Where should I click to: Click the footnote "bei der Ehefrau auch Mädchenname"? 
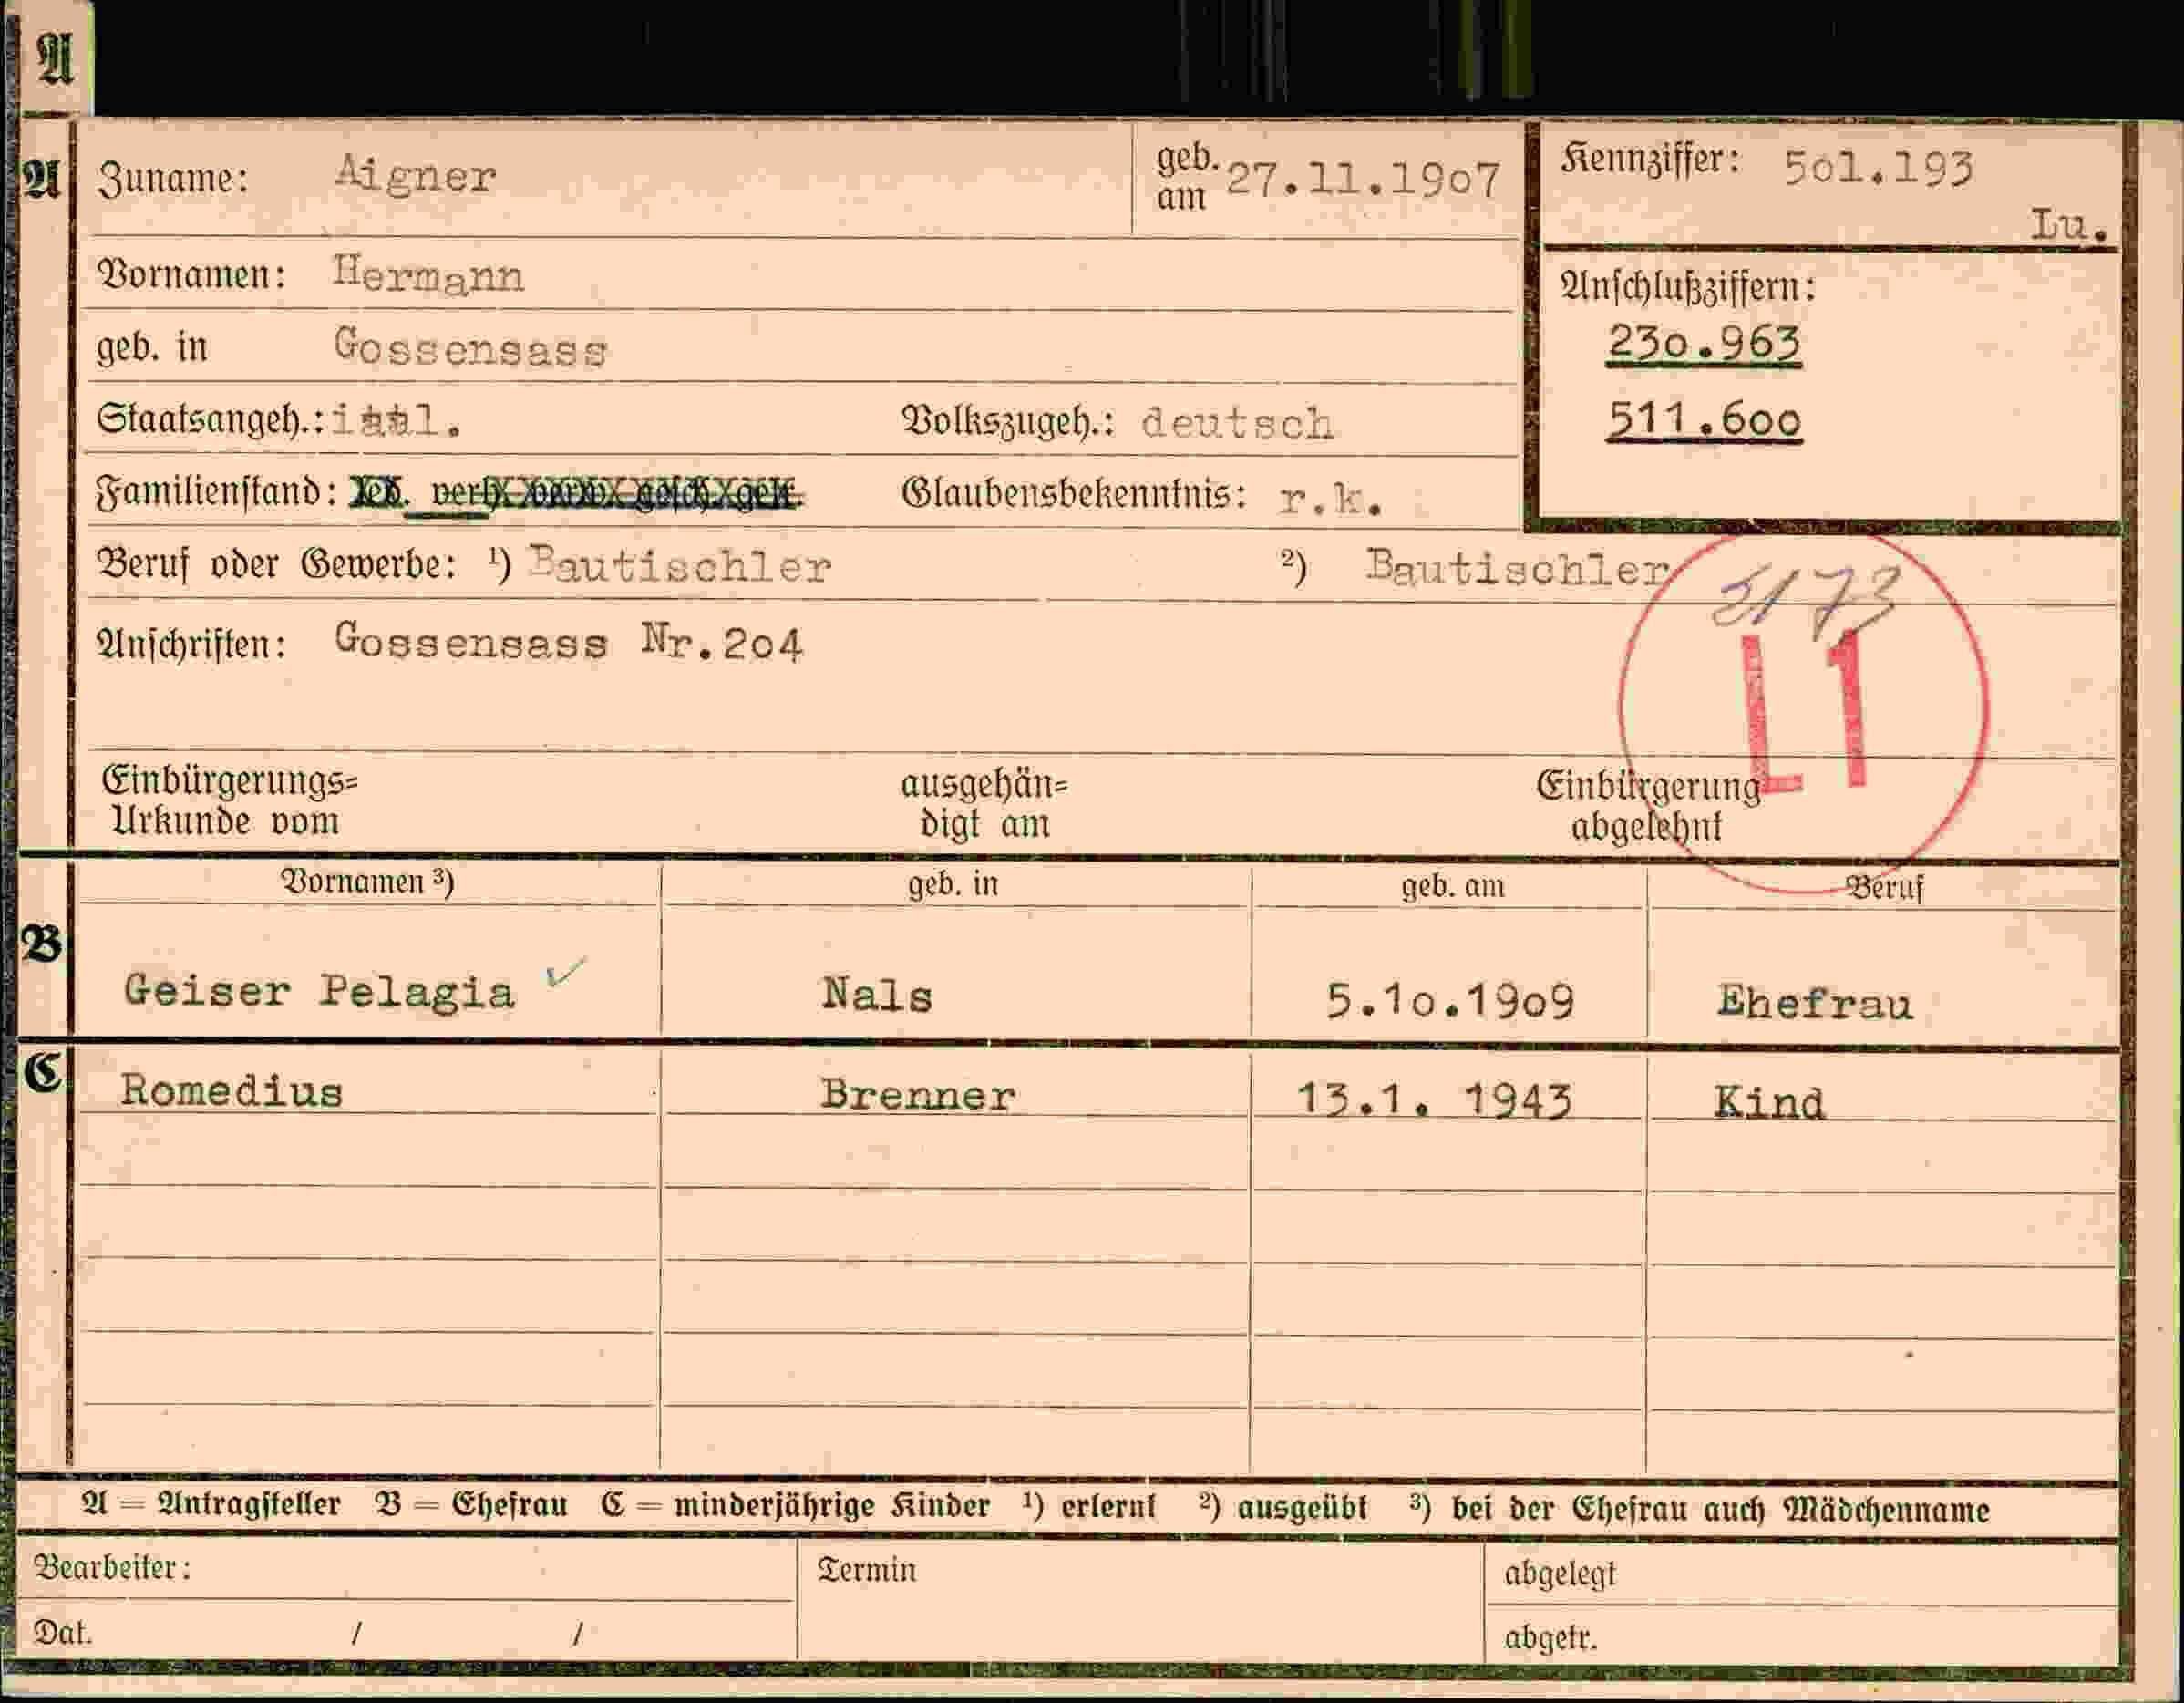pos(1720,1509)
